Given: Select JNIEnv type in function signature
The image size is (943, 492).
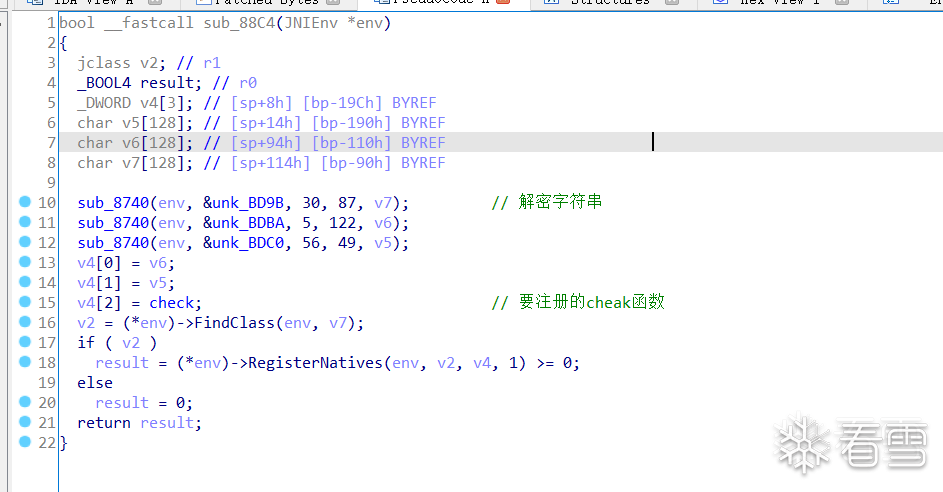Looking at the screenshot, I should 311,23.
